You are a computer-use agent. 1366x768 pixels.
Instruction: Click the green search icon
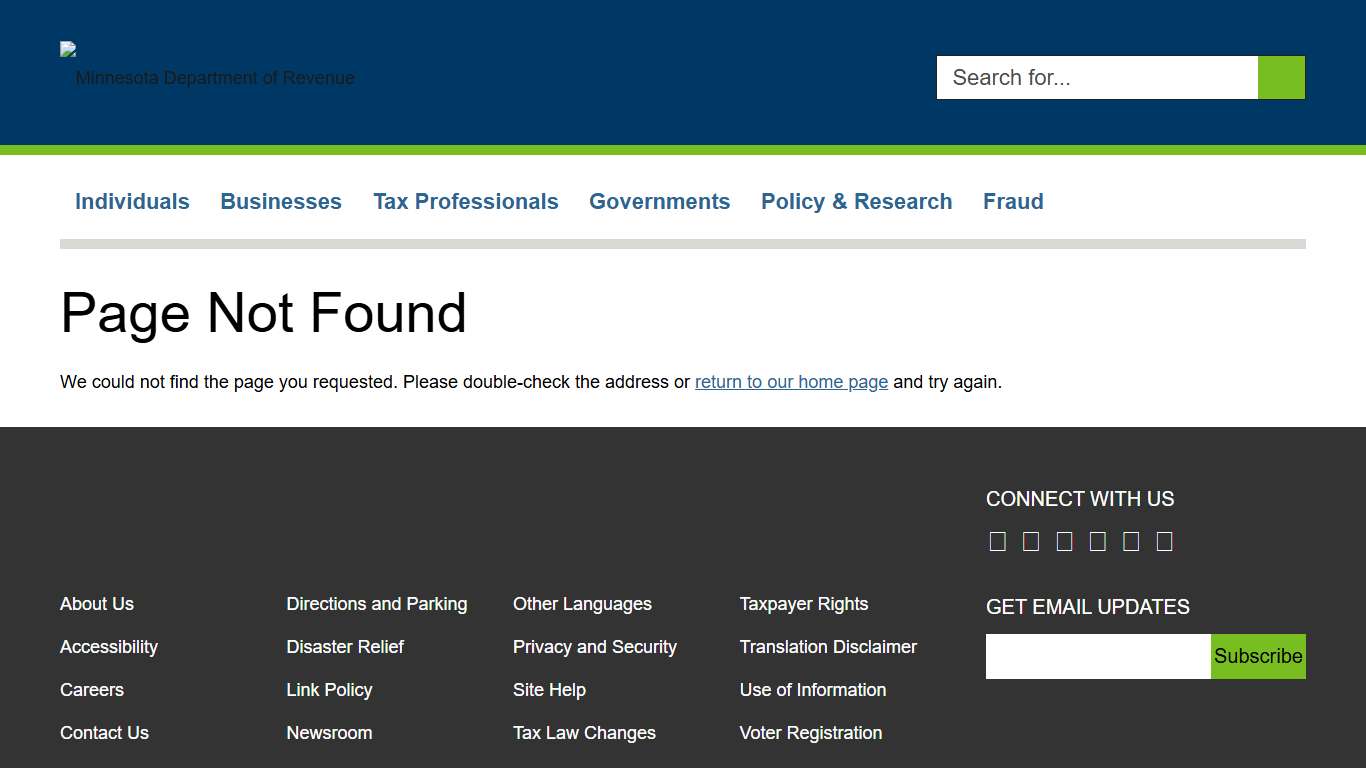1281,77
